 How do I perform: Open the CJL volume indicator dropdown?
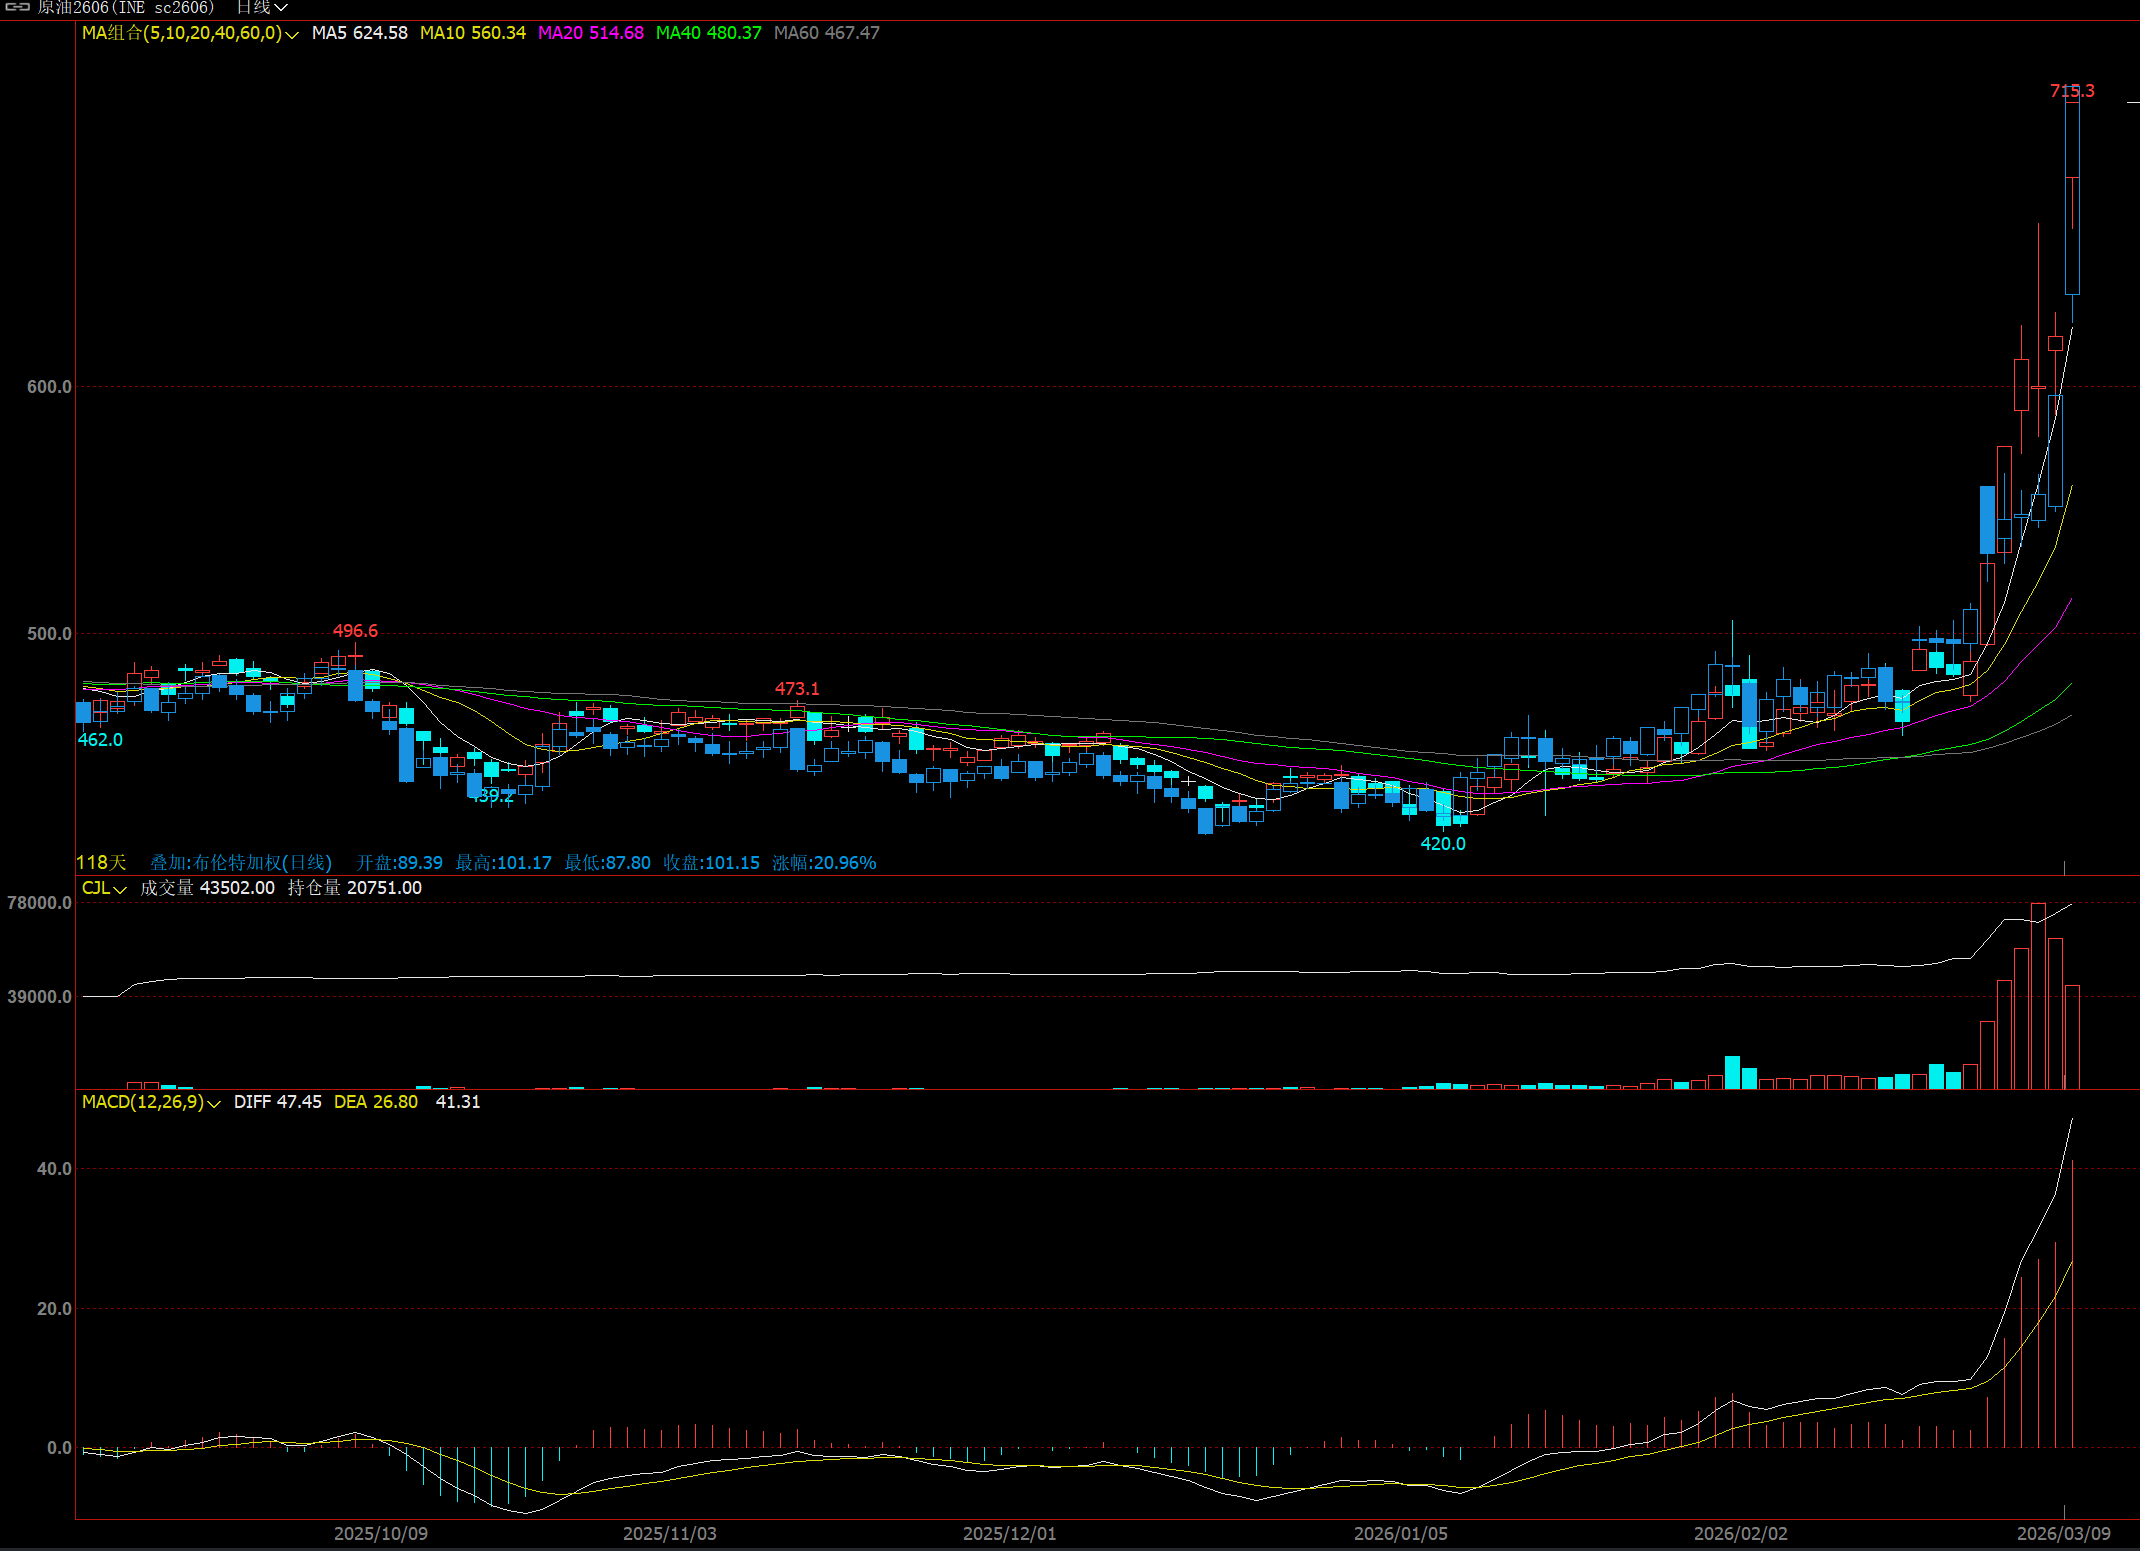[x=120, y=889]
